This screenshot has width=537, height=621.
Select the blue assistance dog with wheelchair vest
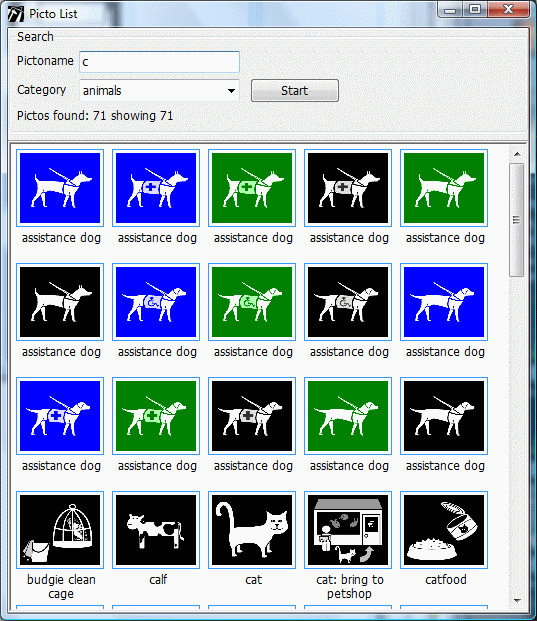point(156,302)
